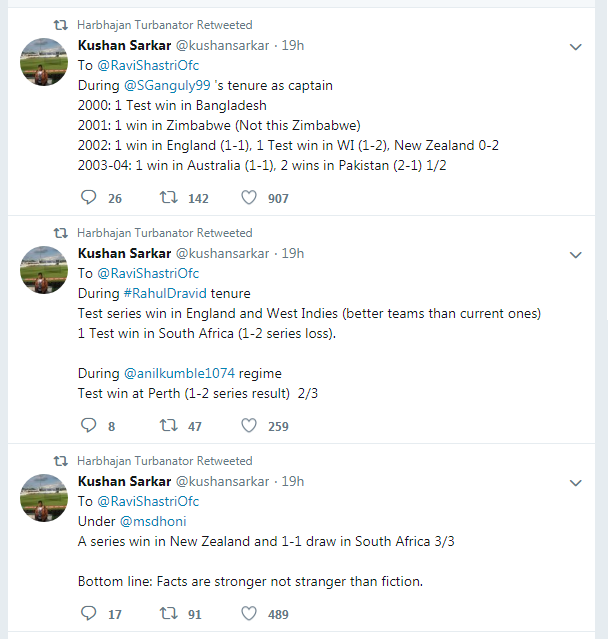608x639 pixels.
Task: Like the tweet with 259 likes
Action: 249,426
